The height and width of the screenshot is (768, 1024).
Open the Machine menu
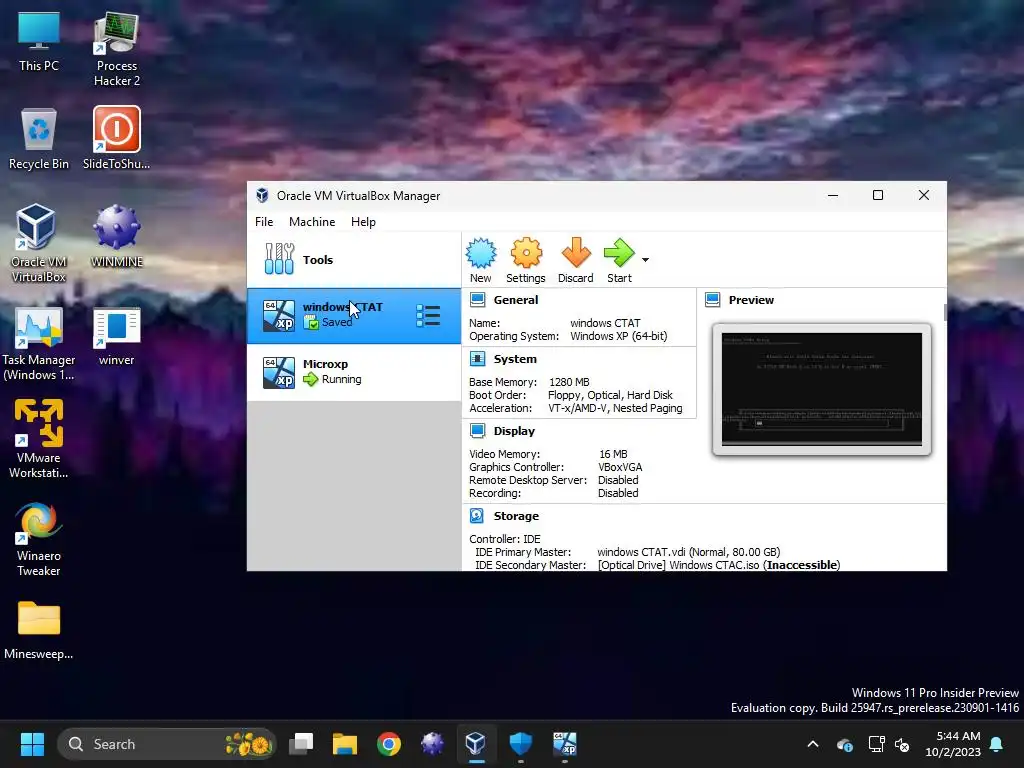click(x=312, y=221)
